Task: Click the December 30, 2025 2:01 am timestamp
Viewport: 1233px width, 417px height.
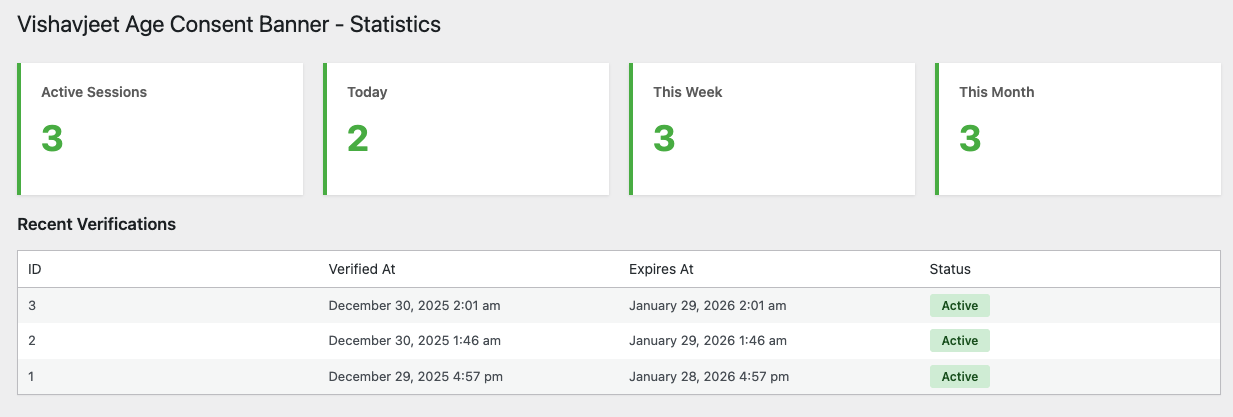Action: click(414, 305)
